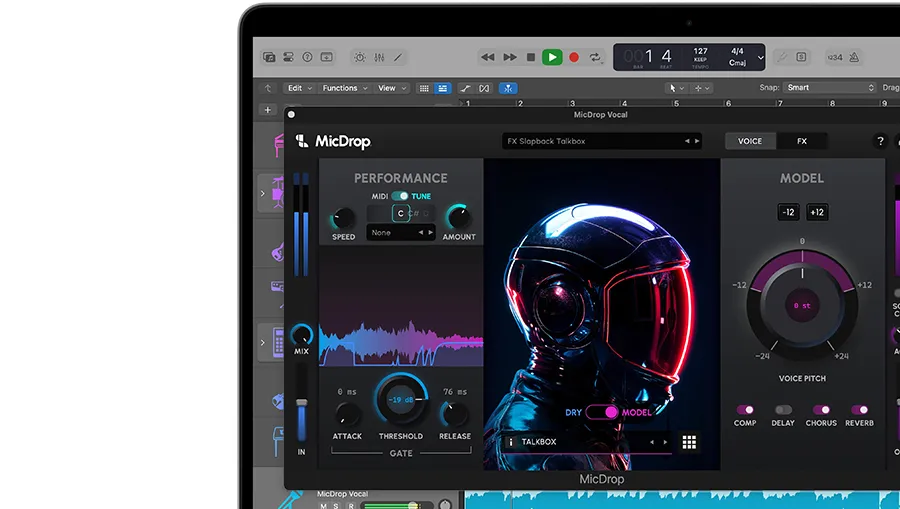
Task: Select previous voice model arrow beside TALKBOX
Action: [x=651, y=442]
